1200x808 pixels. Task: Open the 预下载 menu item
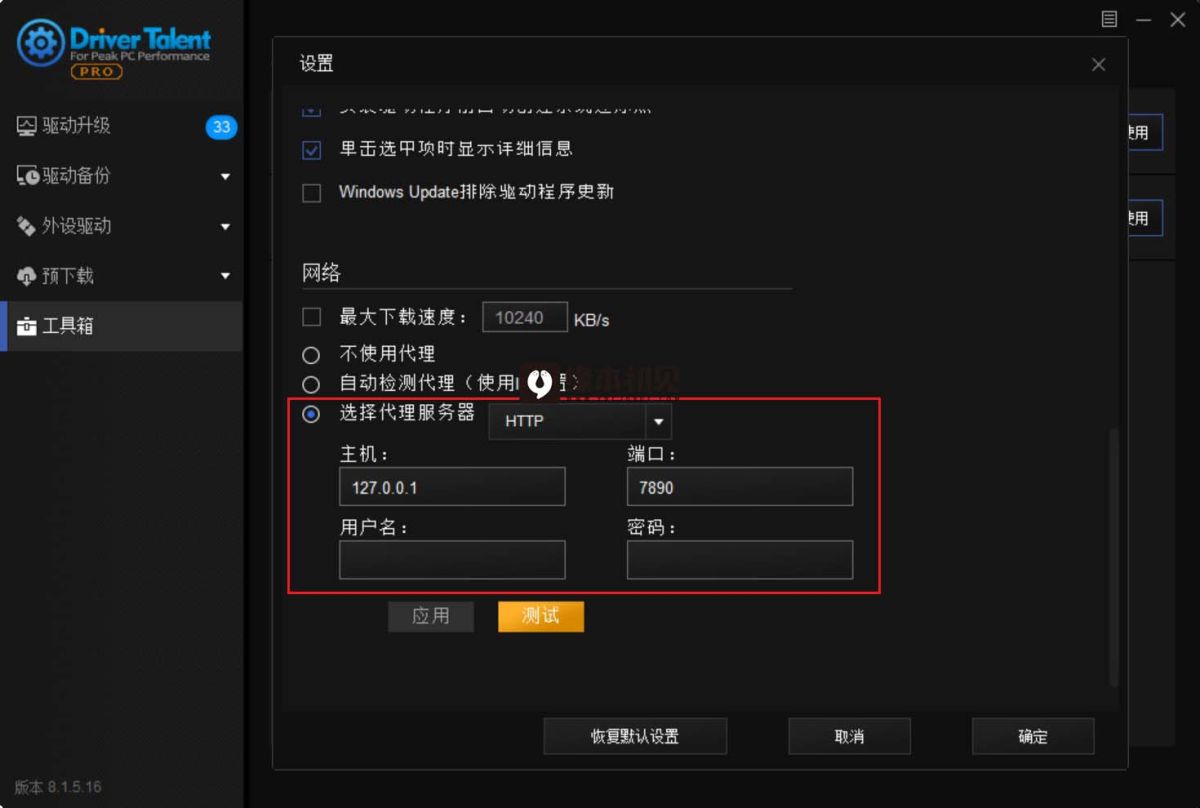[x=121, y=276]
